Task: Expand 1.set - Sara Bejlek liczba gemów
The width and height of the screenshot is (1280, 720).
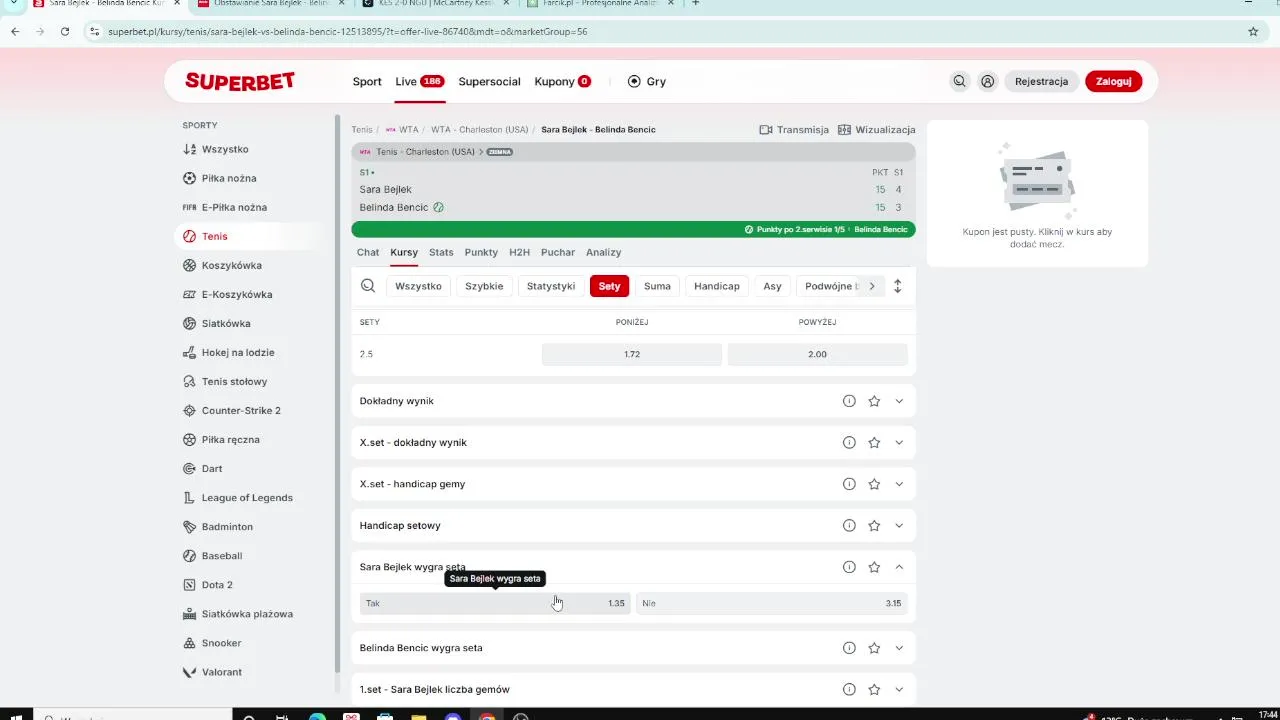Action: pyautogui.click(x=899, y=689)
